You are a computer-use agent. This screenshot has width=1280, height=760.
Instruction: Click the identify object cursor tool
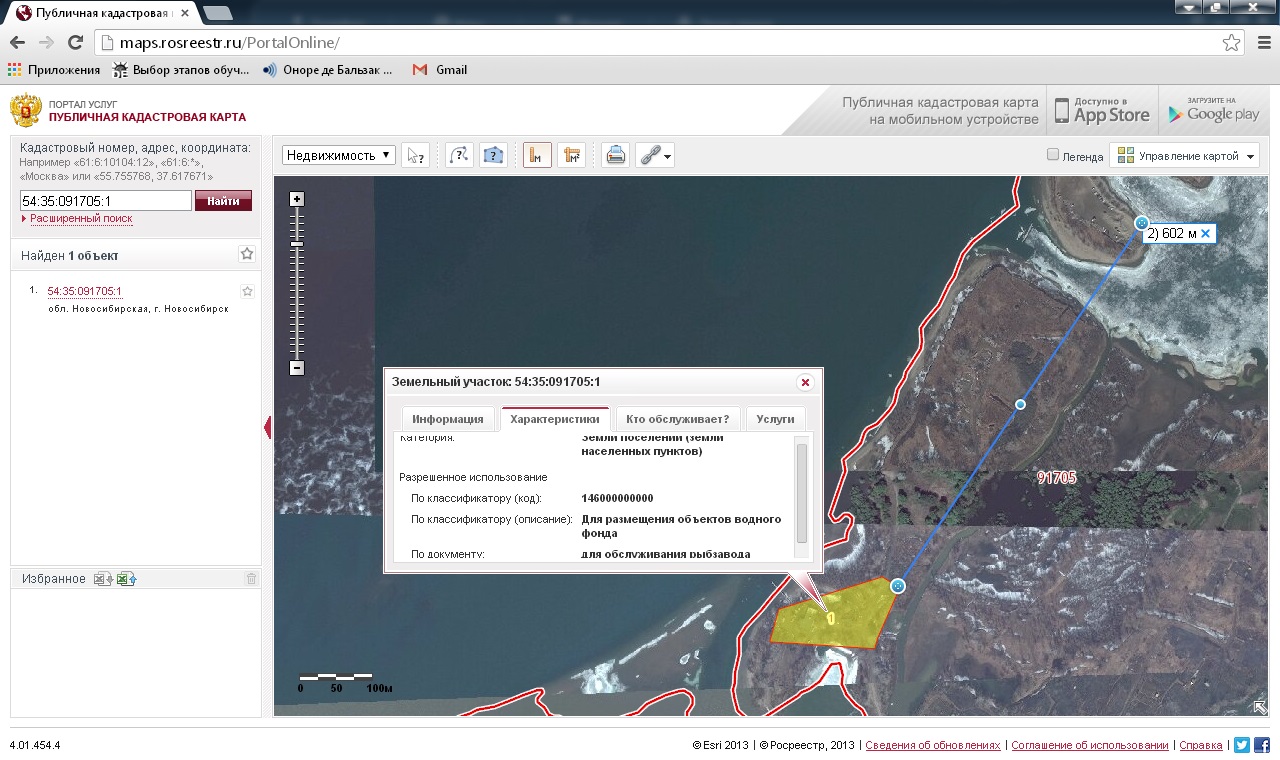[x=415, y=155]
